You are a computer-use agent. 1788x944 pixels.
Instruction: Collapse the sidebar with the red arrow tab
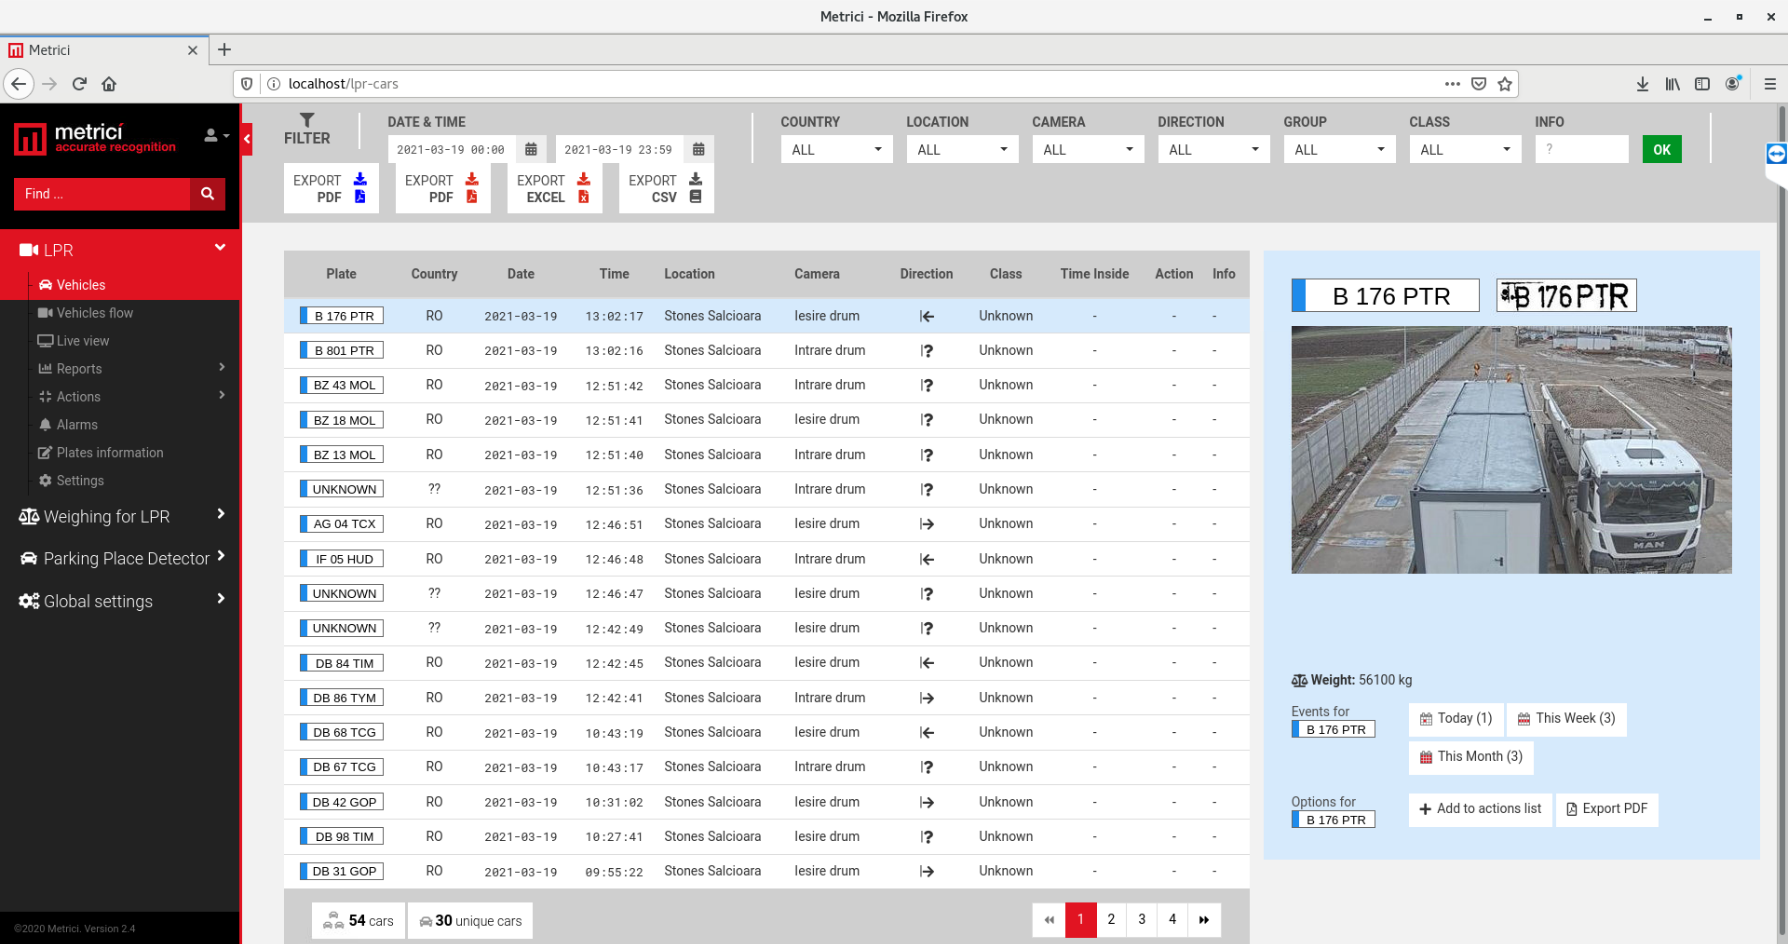pos(246,139)
